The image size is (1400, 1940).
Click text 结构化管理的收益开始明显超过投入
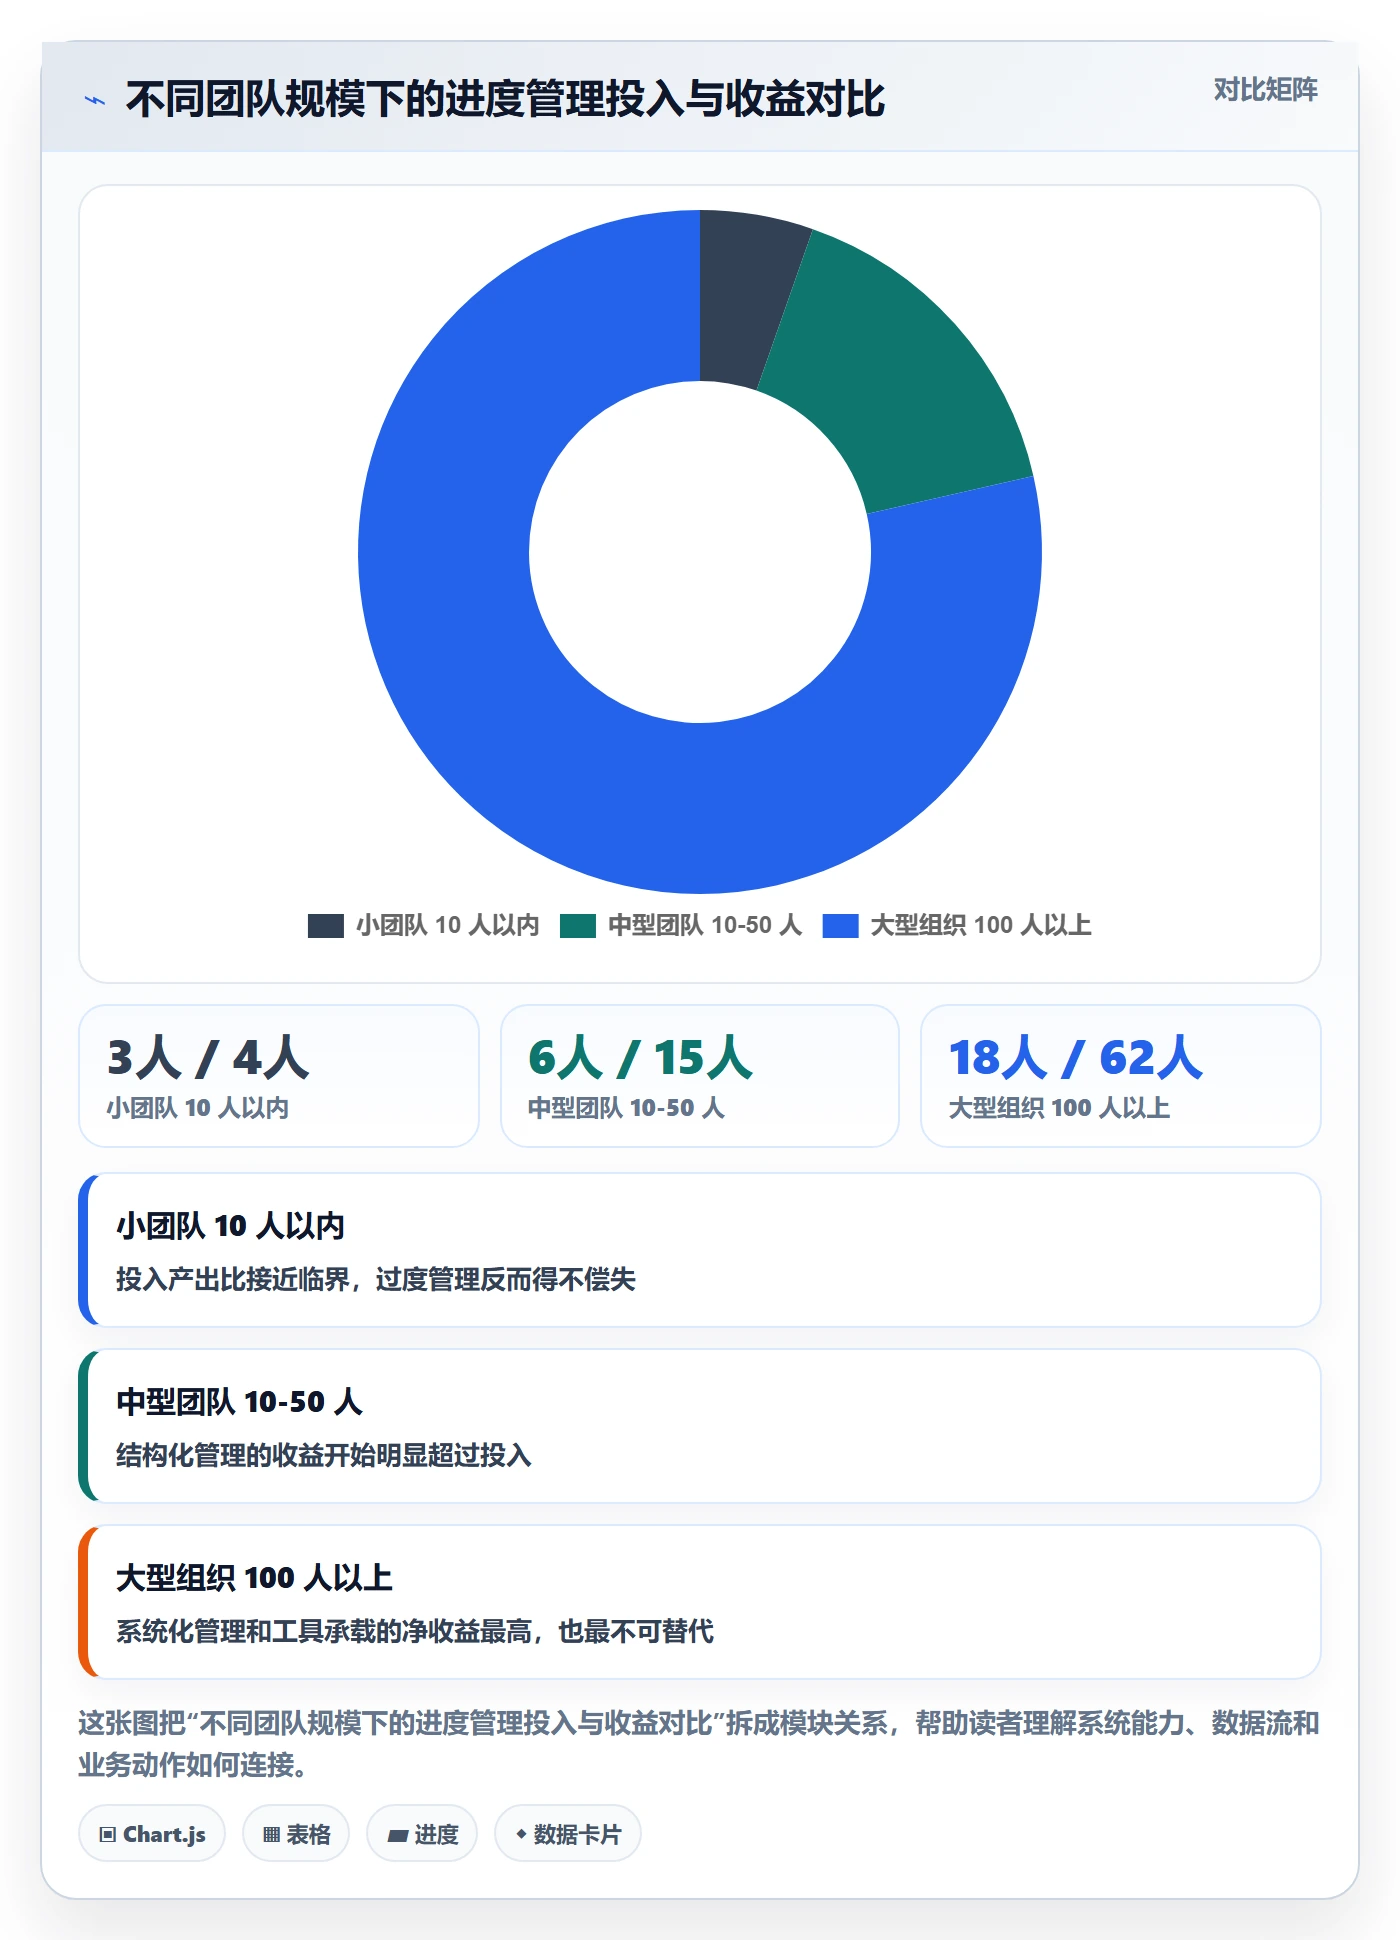tap(324, 1455)
